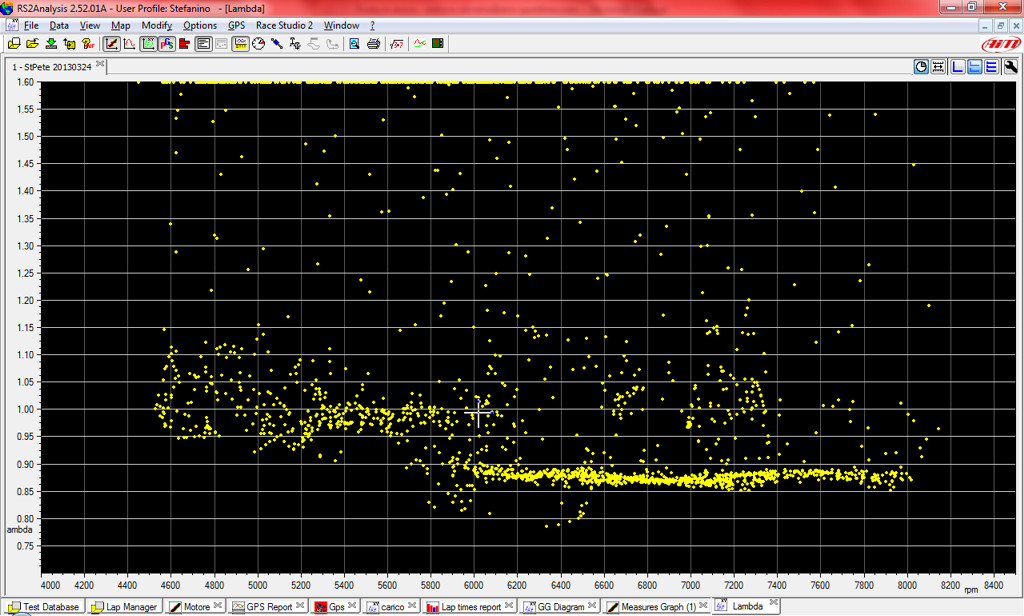Close the Lambda tab
This screenshot has width=1024, height=616.
click(774, 602)
